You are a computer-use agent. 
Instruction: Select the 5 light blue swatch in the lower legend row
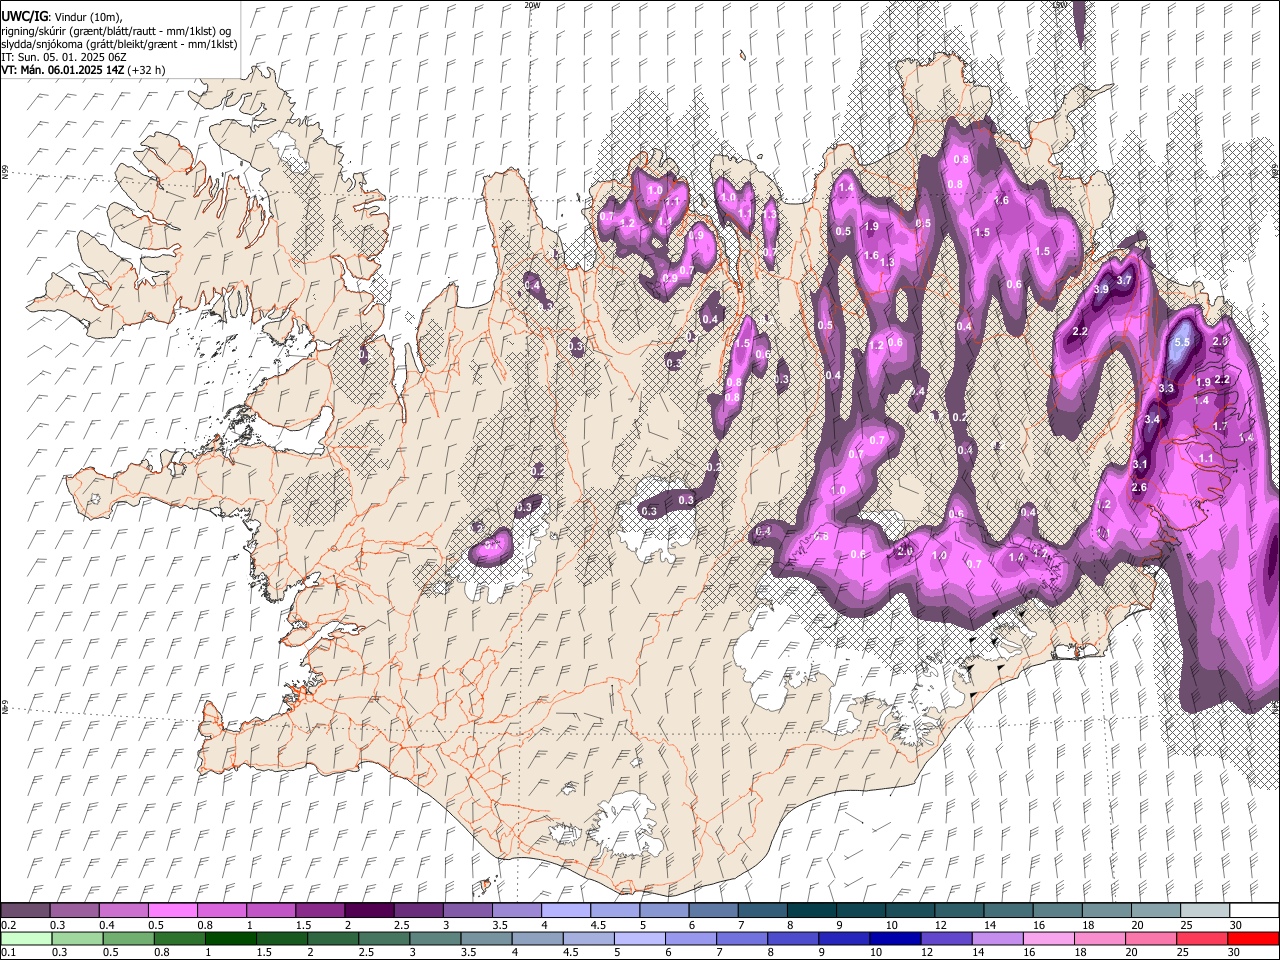(640, 939)
